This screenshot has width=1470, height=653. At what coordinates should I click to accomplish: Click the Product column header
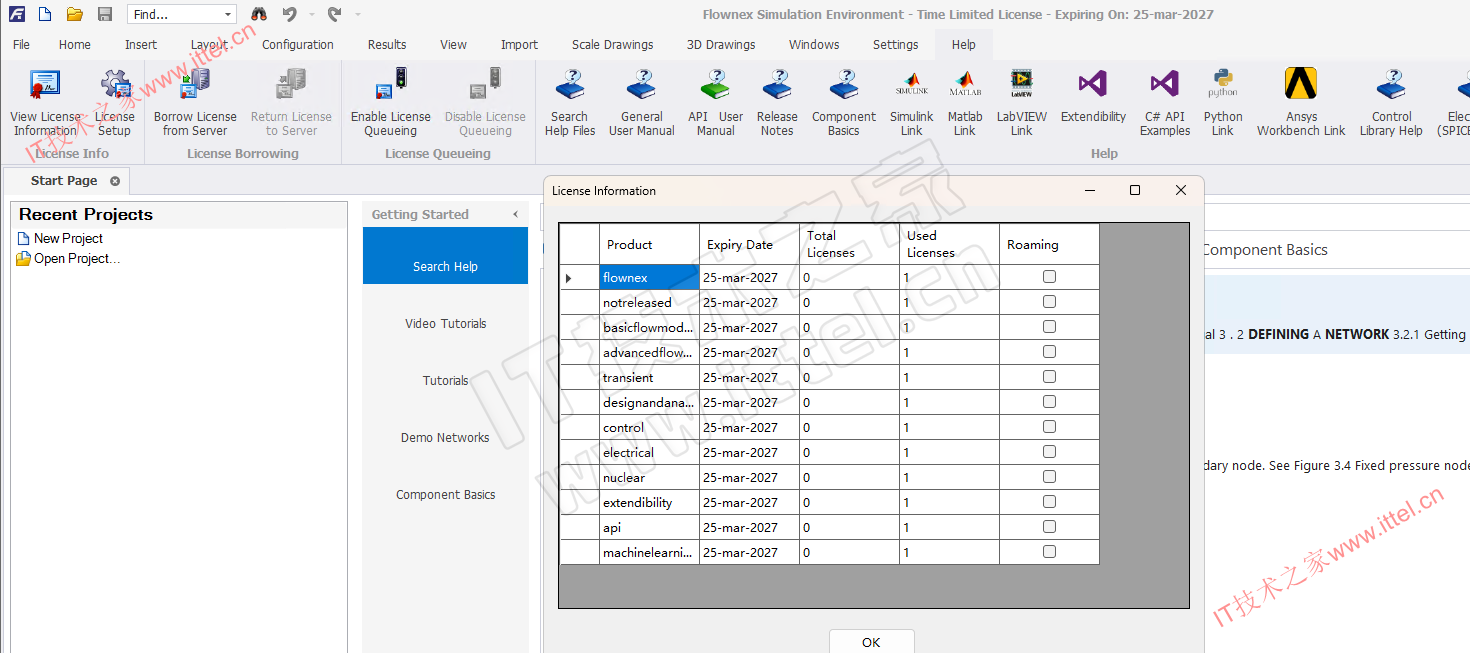[x=649, y=244]
